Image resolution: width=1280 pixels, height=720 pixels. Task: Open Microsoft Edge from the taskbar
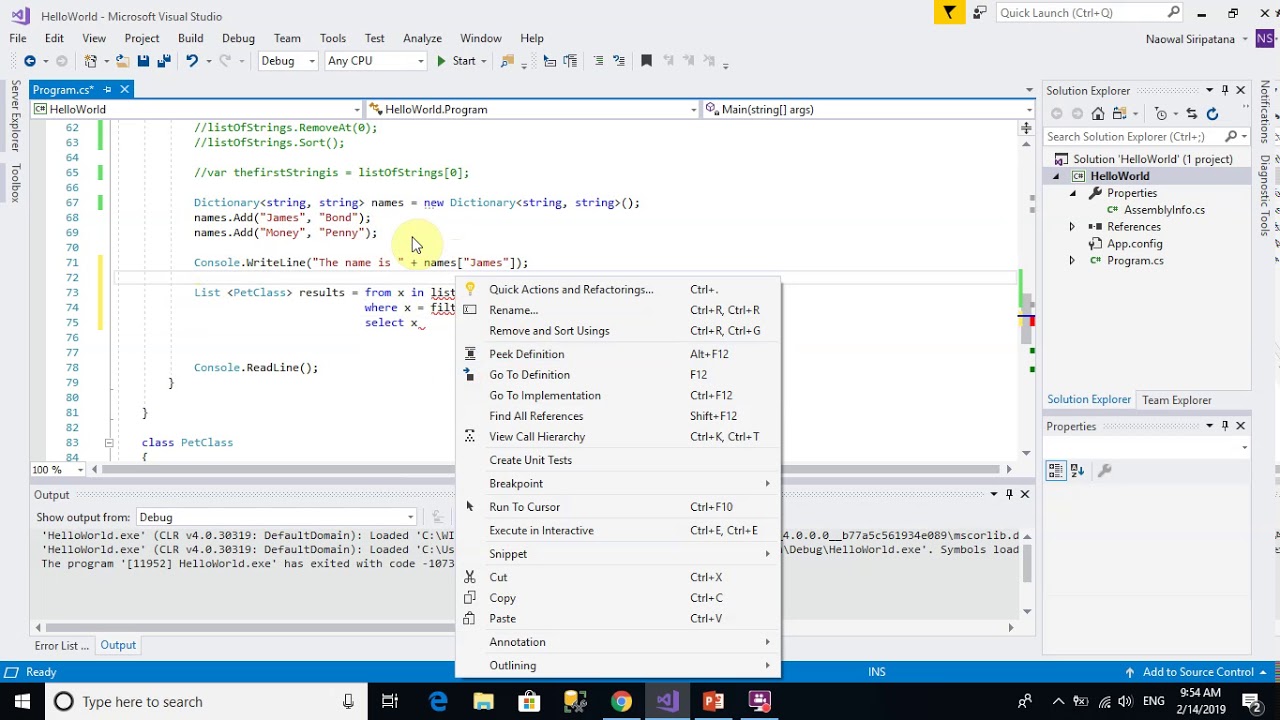click(x=438, y=701)
